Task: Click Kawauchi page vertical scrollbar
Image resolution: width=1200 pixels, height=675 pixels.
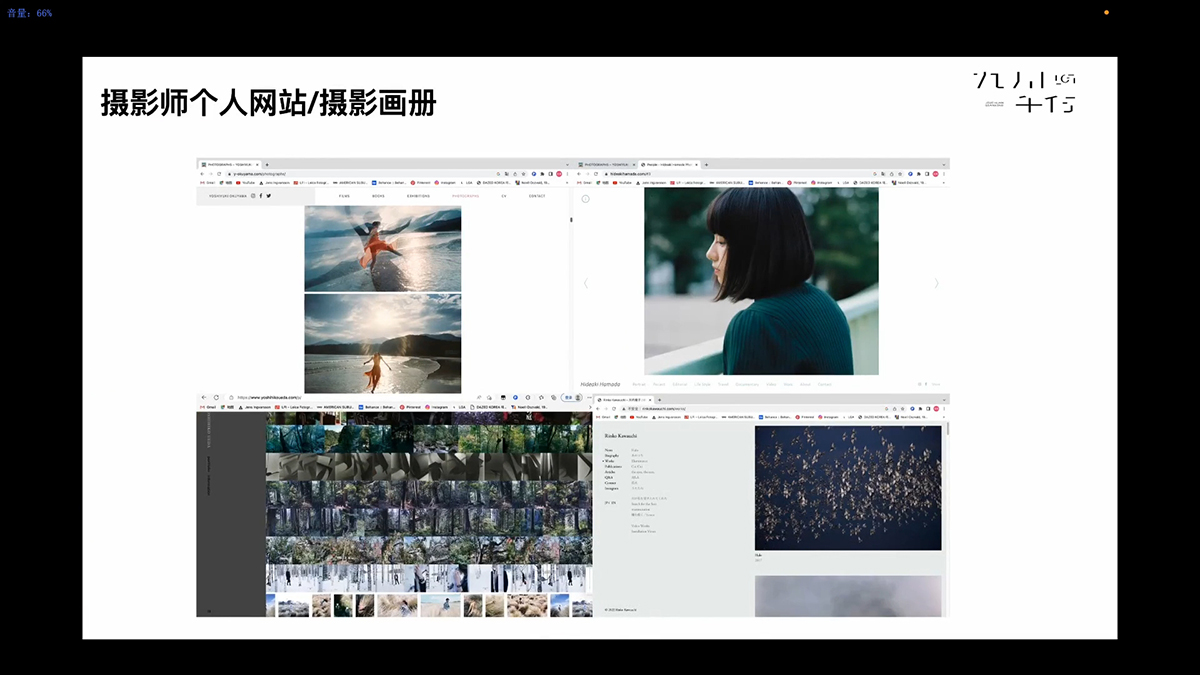Action: tap(947, 430)
